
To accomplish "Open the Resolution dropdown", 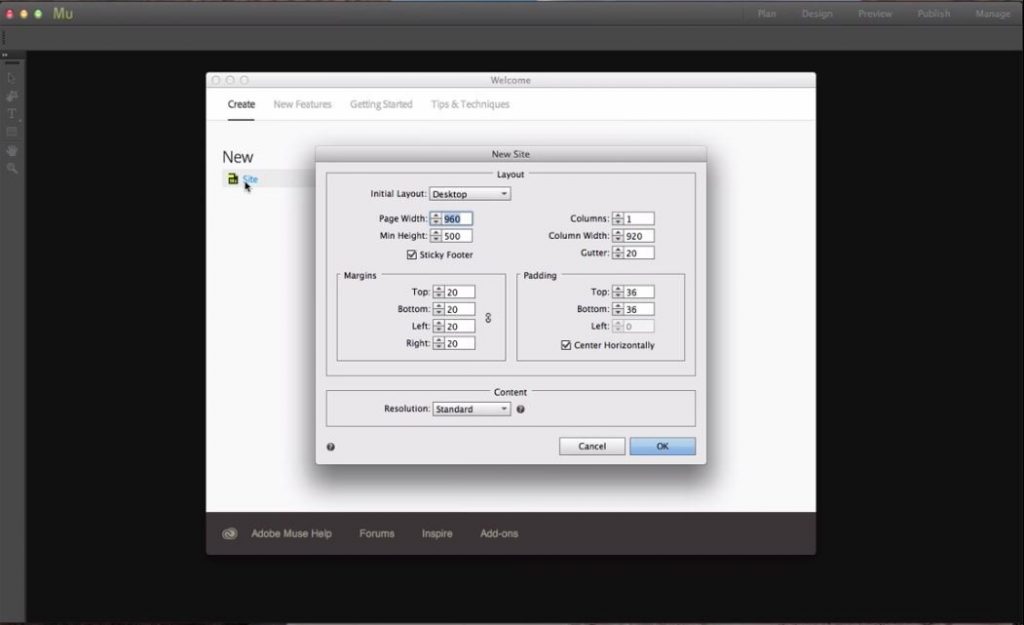I will point(472,409).
